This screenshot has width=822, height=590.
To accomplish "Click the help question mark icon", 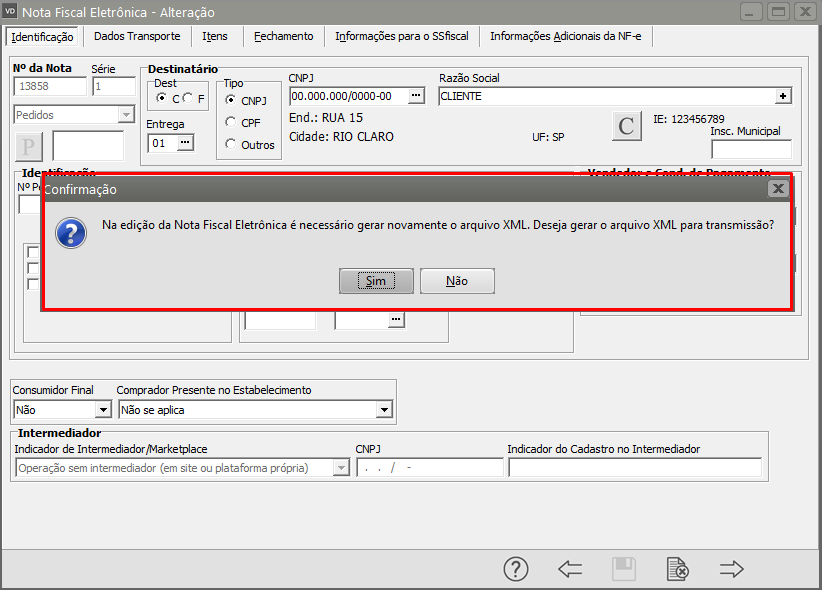I will tap(515, 569).
